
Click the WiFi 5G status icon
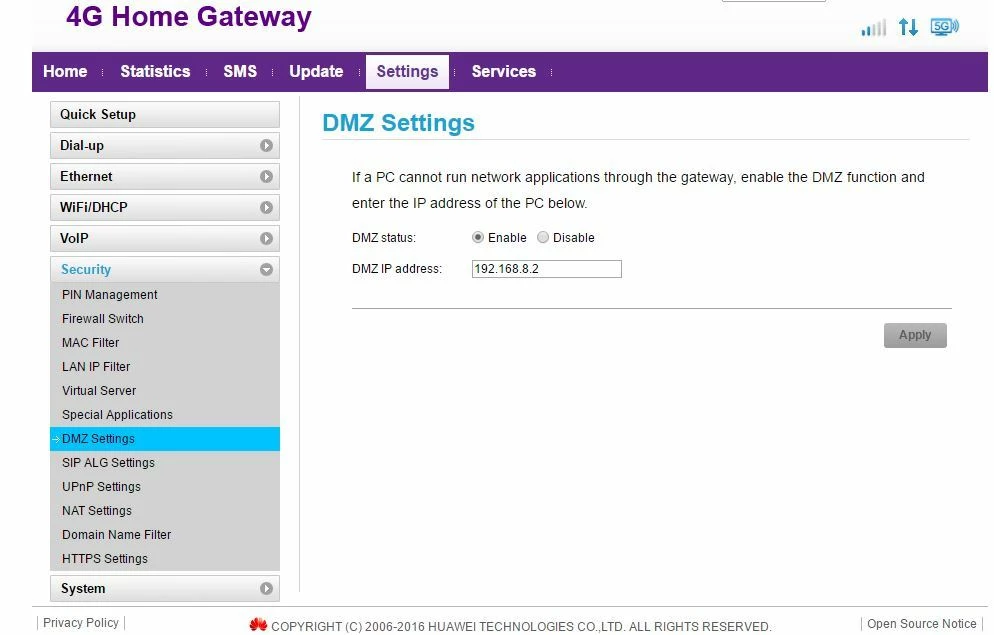tap(944, 27)
